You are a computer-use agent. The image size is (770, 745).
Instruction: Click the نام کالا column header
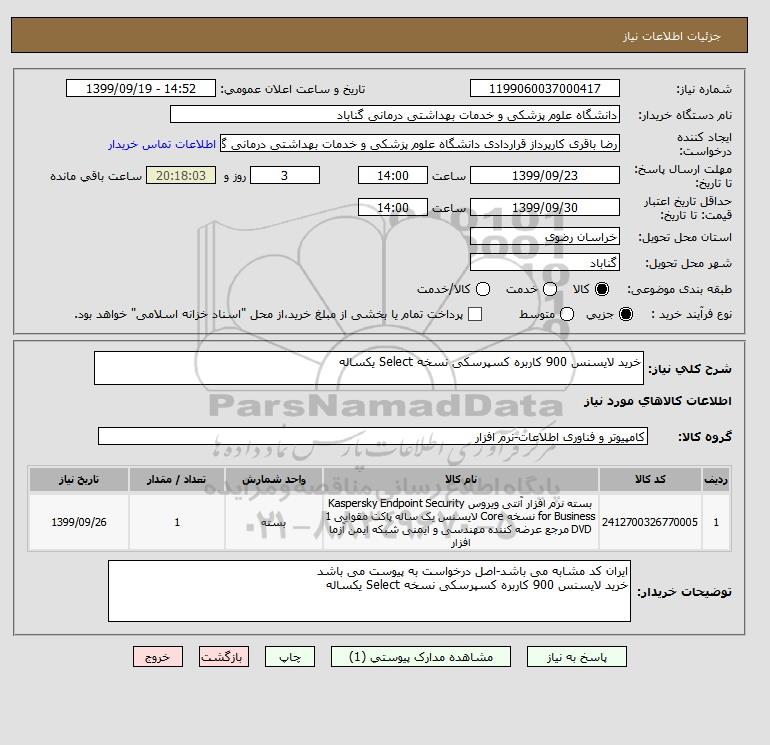461,479
